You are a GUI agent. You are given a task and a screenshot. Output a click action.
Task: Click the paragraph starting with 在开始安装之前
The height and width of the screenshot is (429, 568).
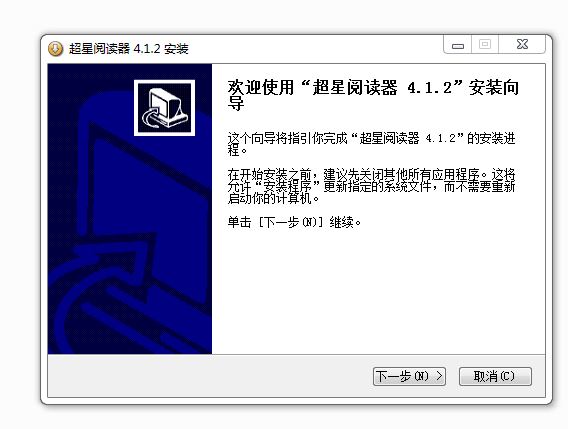coord(371,187)
